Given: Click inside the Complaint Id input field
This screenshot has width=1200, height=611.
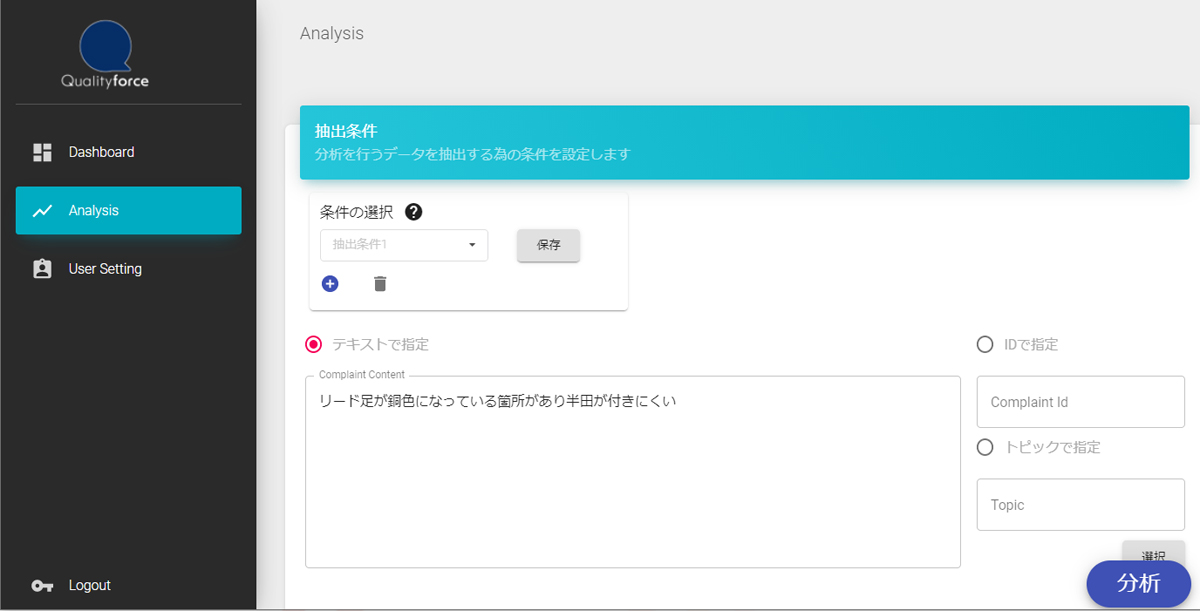Looking at the screenshot, I should click(1080, 401).
